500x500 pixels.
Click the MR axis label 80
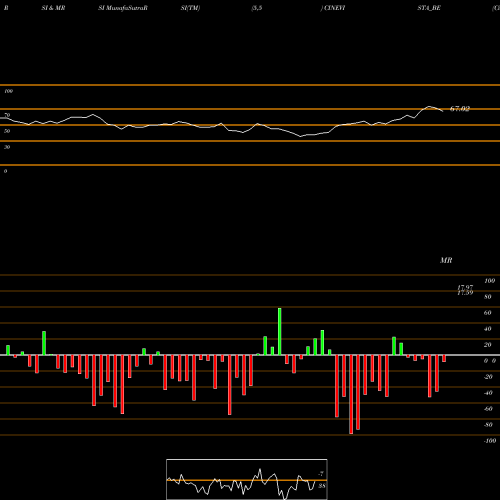487,297
